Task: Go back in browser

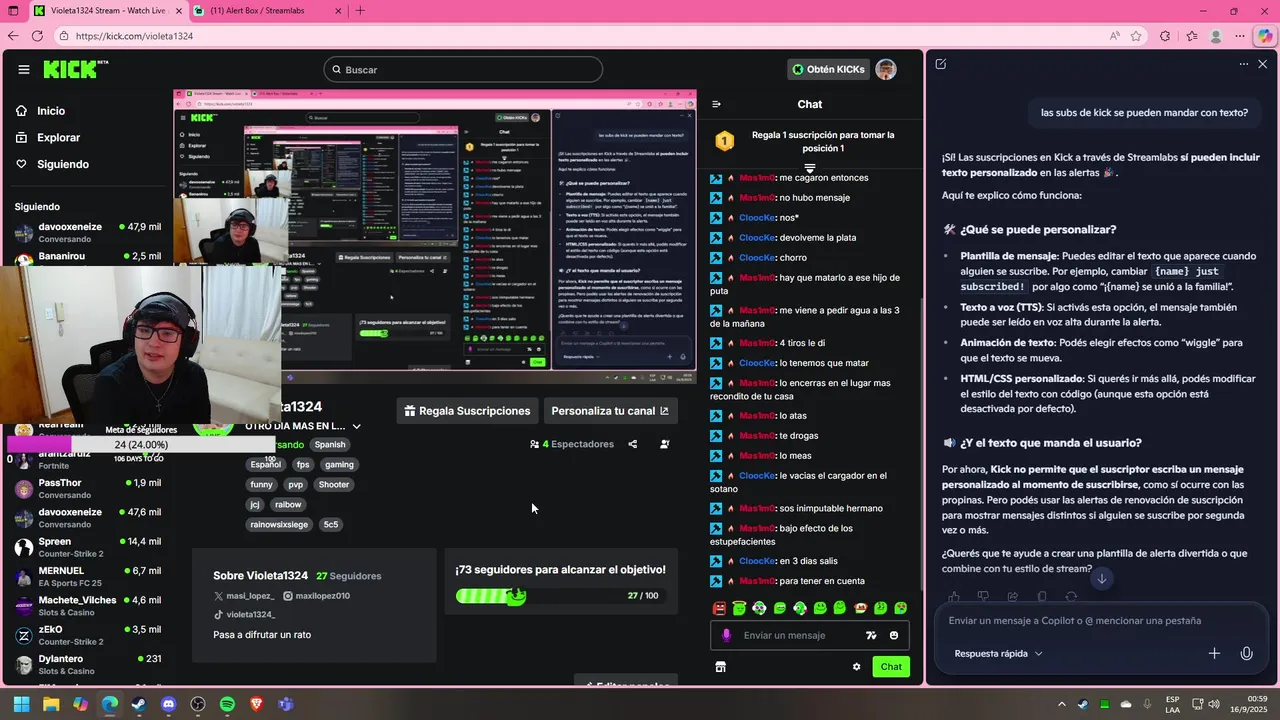Action: (x=13, y=36)
